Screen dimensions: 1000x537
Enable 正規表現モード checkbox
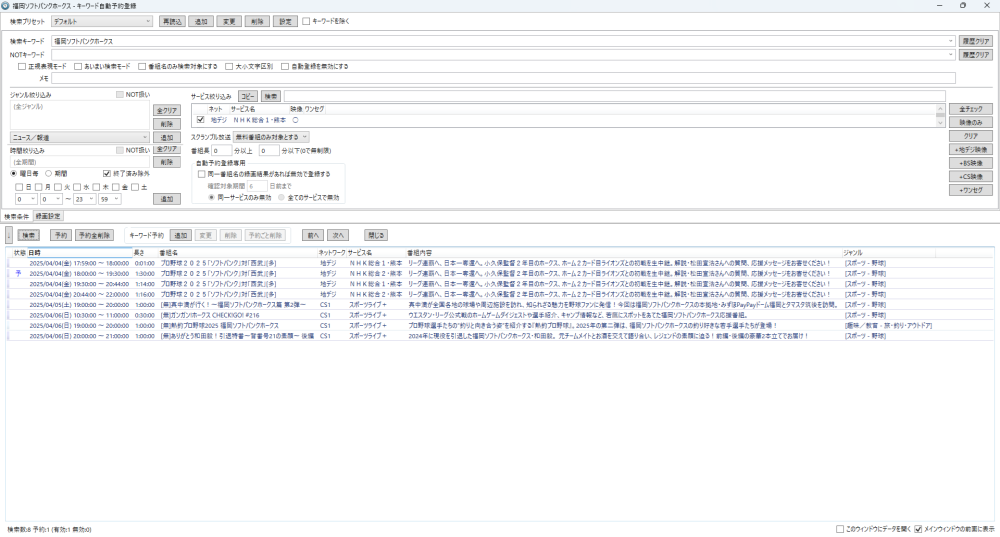pyautogui.click(x=22, y=66)
